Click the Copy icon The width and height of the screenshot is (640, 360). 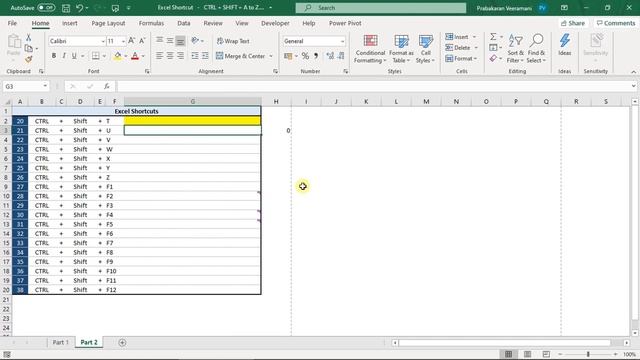(29, 49)
